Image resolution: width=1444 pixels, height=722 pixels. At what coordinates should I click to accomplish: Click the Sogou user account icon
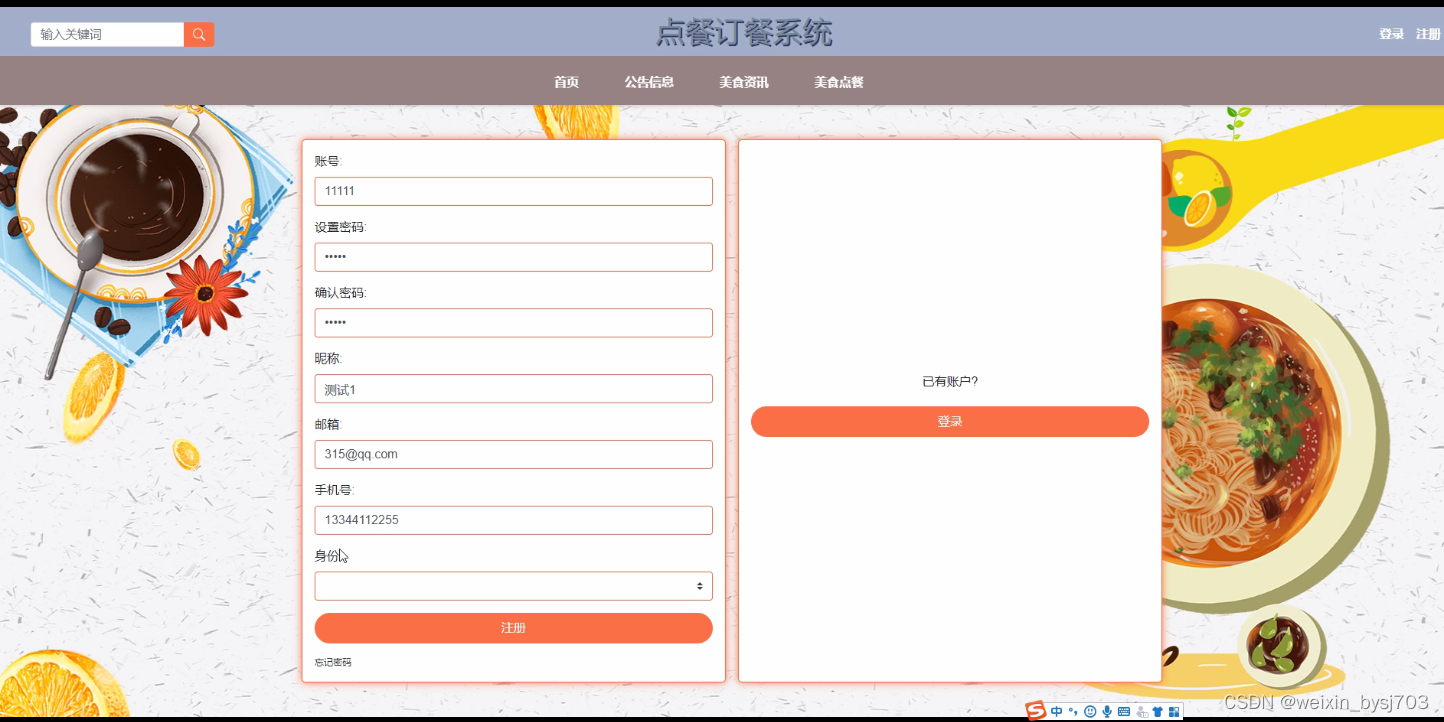click(1141, 711)
